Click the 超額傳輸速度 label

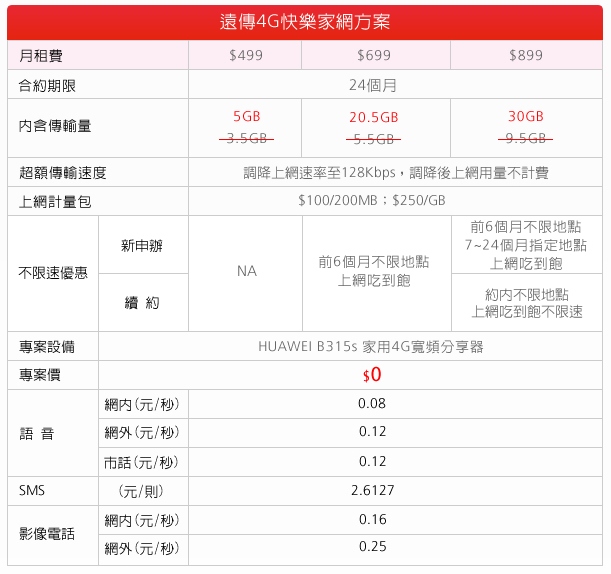(x=62, y=173)
